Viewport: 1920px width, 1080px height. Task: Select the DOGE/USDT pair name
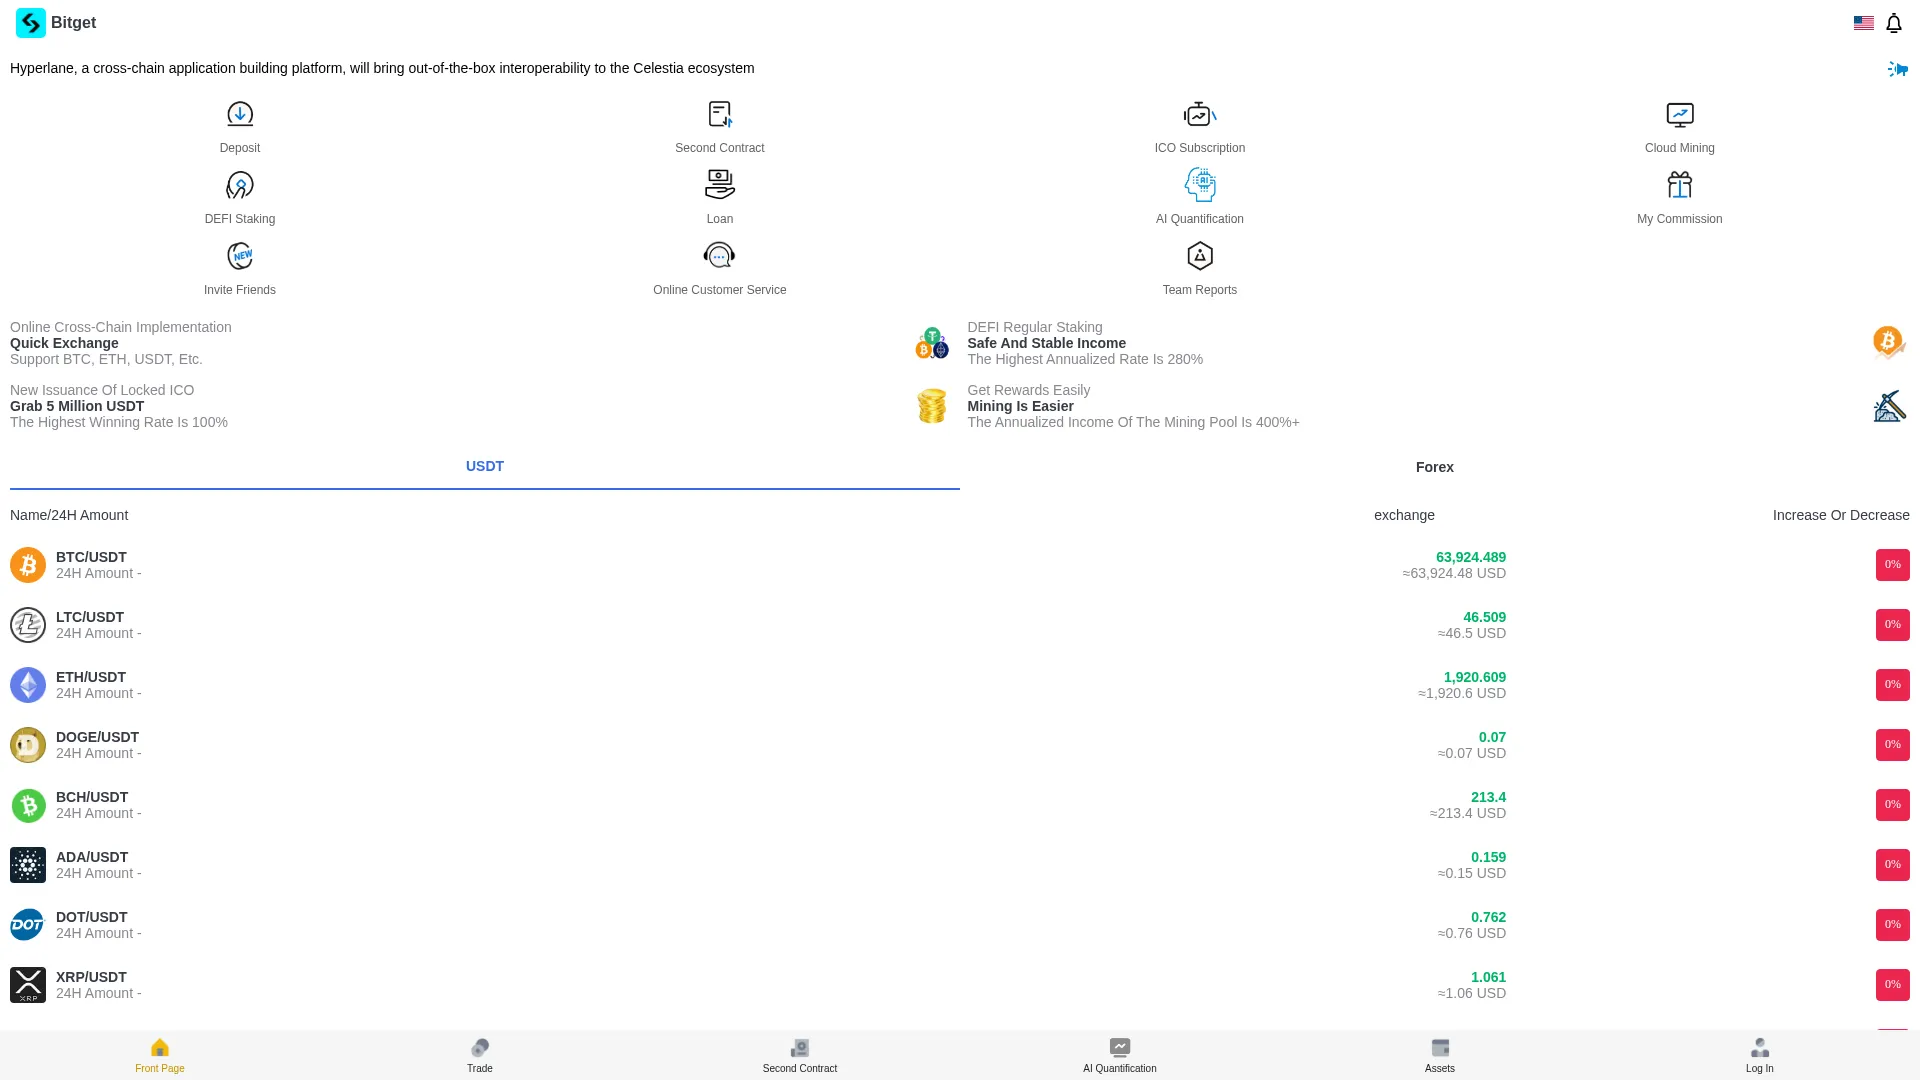97,737
